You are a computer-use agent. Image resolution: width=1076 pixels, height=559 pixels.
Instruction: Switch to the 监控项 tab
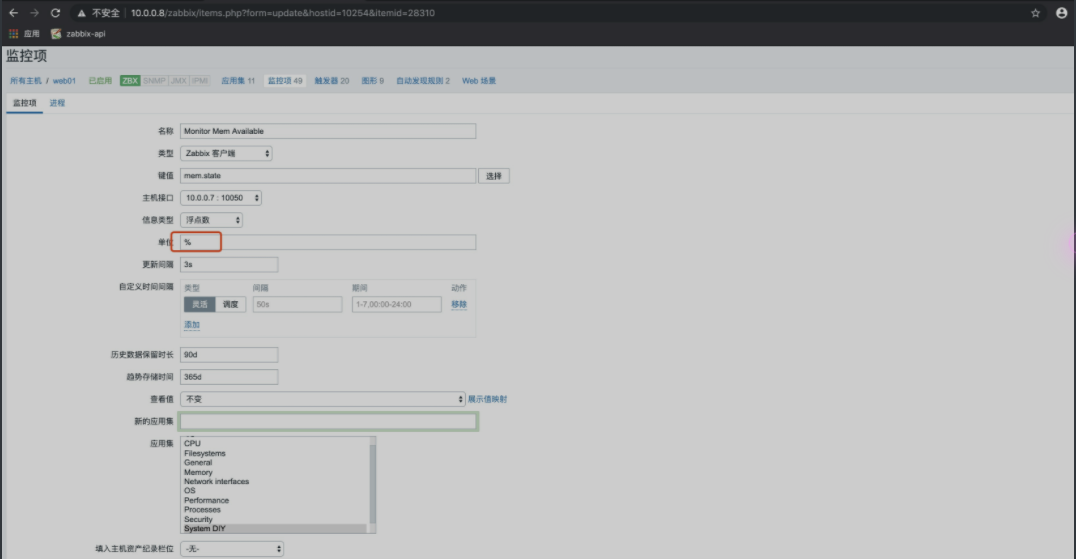click(25, 103)
